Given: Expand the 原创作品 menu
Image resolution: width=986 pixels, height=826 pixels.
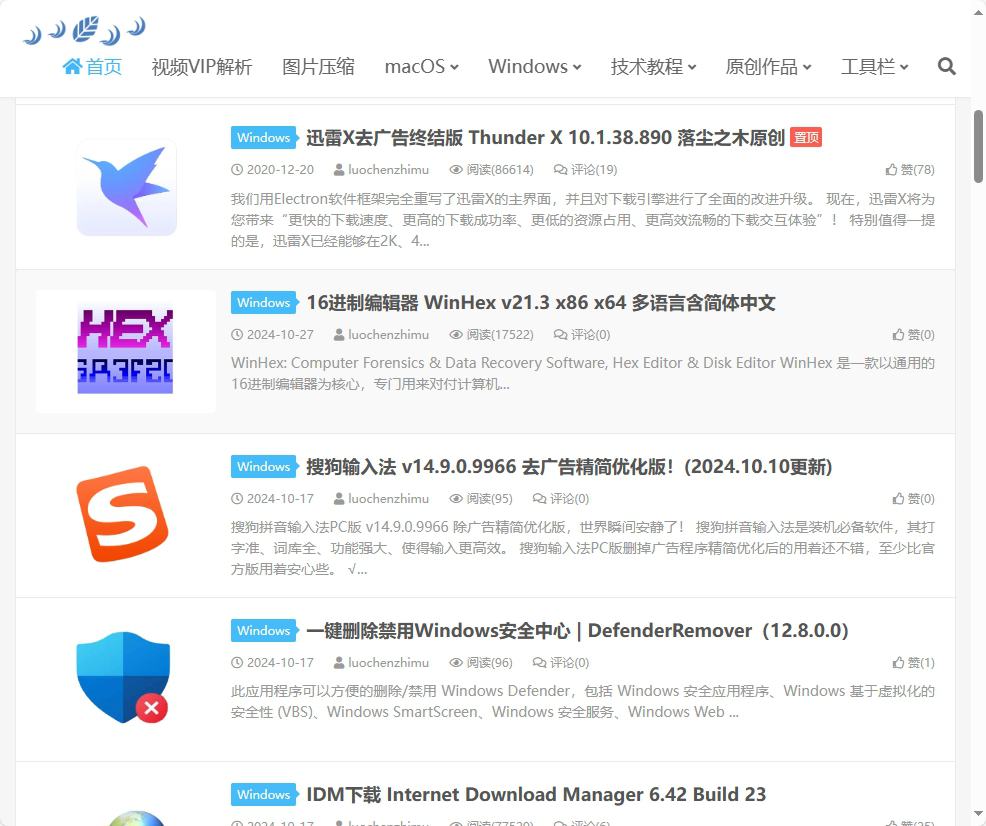Looking at the screenshot, I should [768, 67].
